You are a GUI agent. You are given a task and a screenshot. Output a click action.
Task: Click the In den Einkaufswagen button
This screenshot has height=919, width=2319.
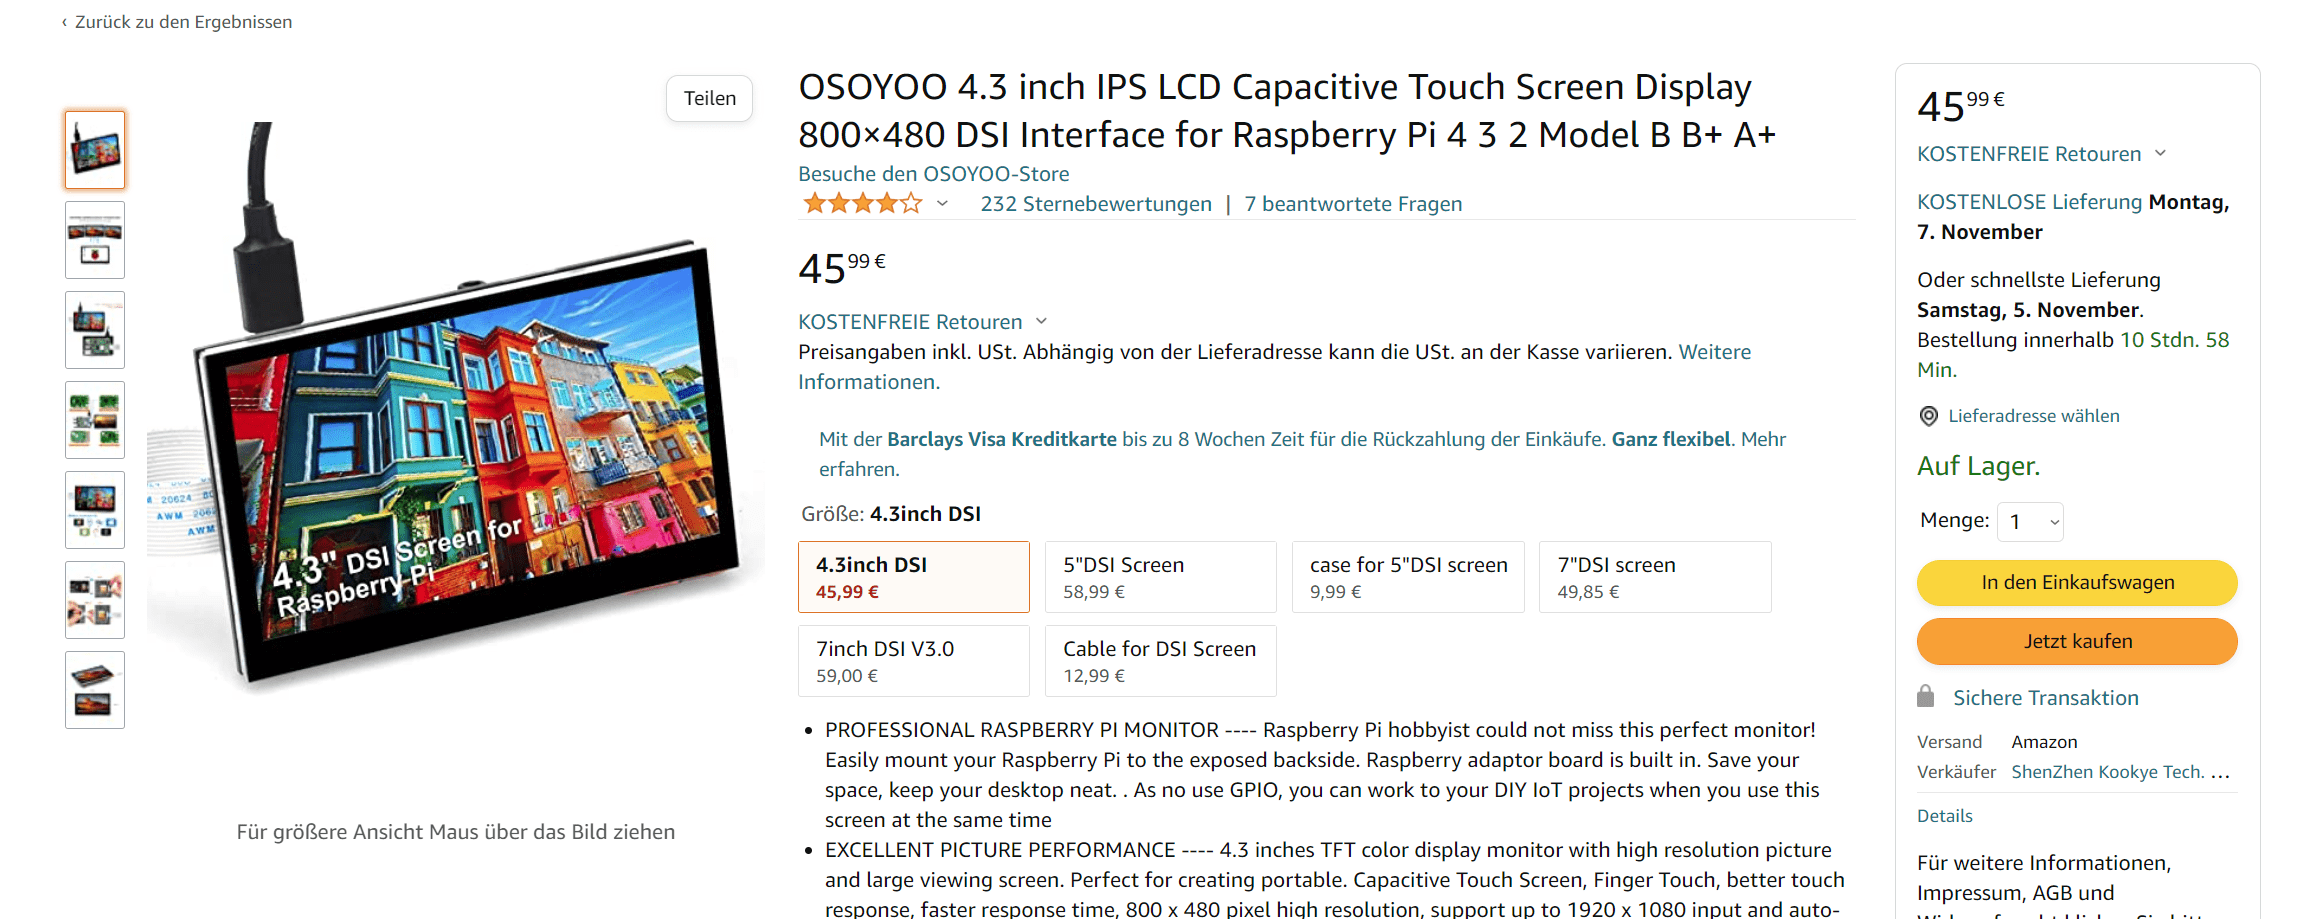[2077, 583]
